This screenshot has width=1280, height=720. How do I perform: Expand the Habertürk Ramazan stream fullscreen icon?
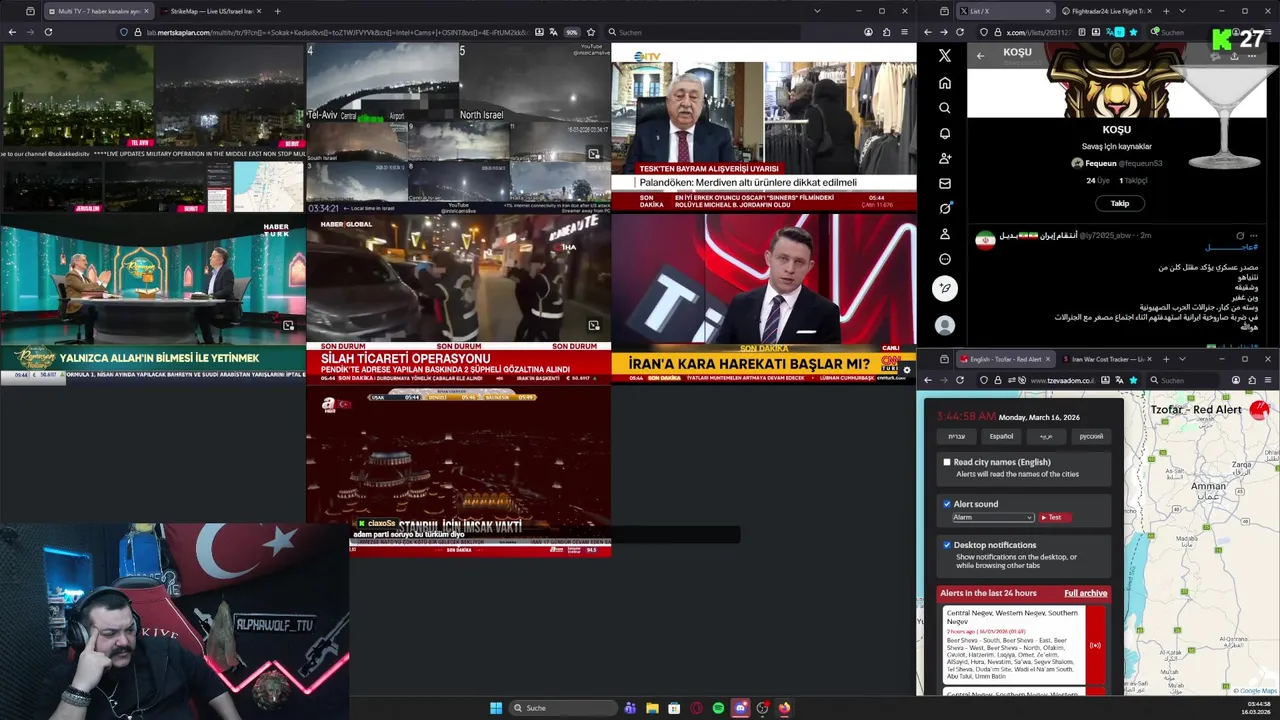point(288,325)
